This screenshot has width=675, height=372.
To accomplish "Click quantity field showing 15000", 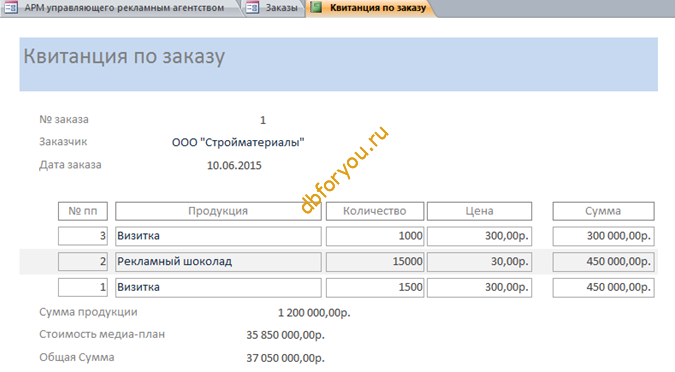I will tap(375, 262).
